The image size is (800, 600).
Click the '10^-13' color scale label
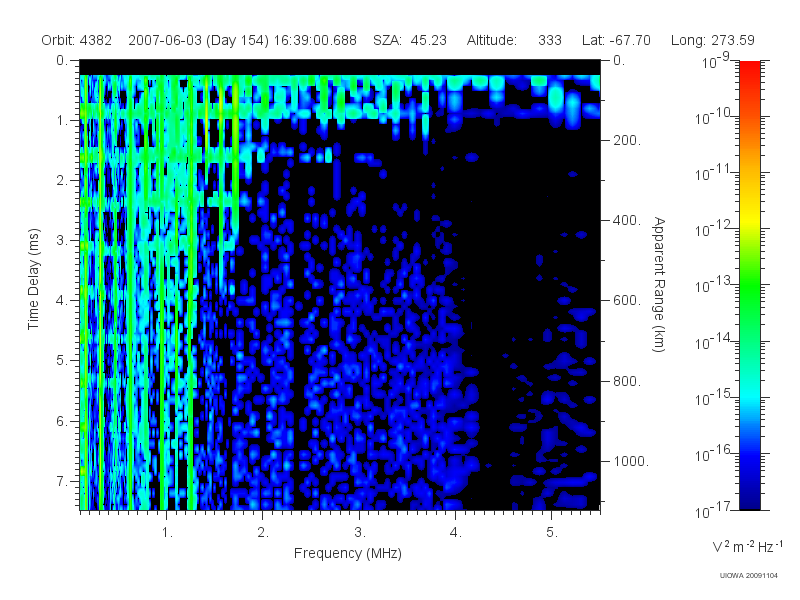(x=715, y=285)
